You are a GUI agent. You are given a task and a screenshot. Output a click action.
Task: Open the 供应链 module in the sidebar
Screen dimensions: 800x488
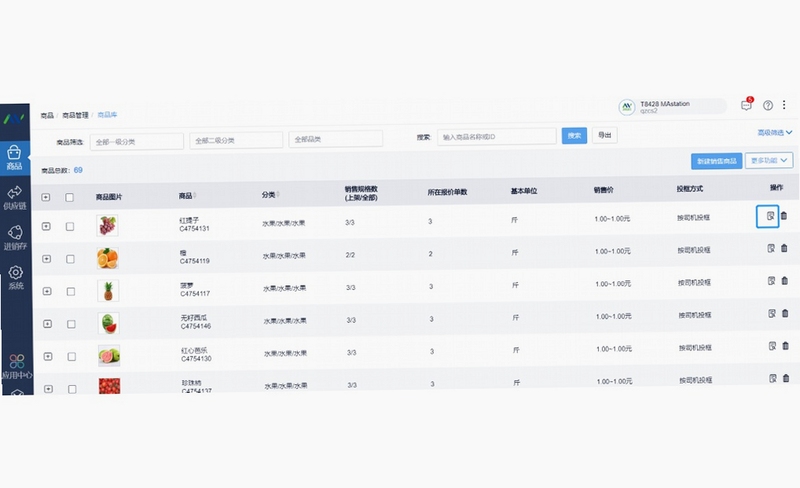14,198
